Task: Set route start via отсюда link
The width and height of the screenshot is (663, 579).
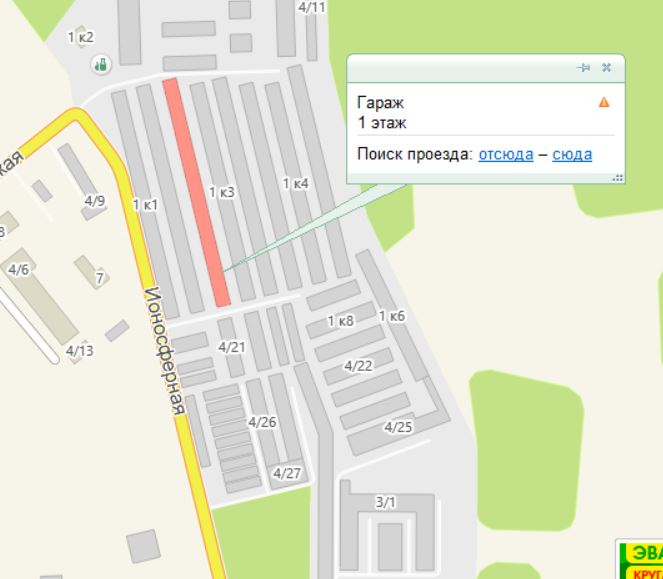Action: point(506,154)
